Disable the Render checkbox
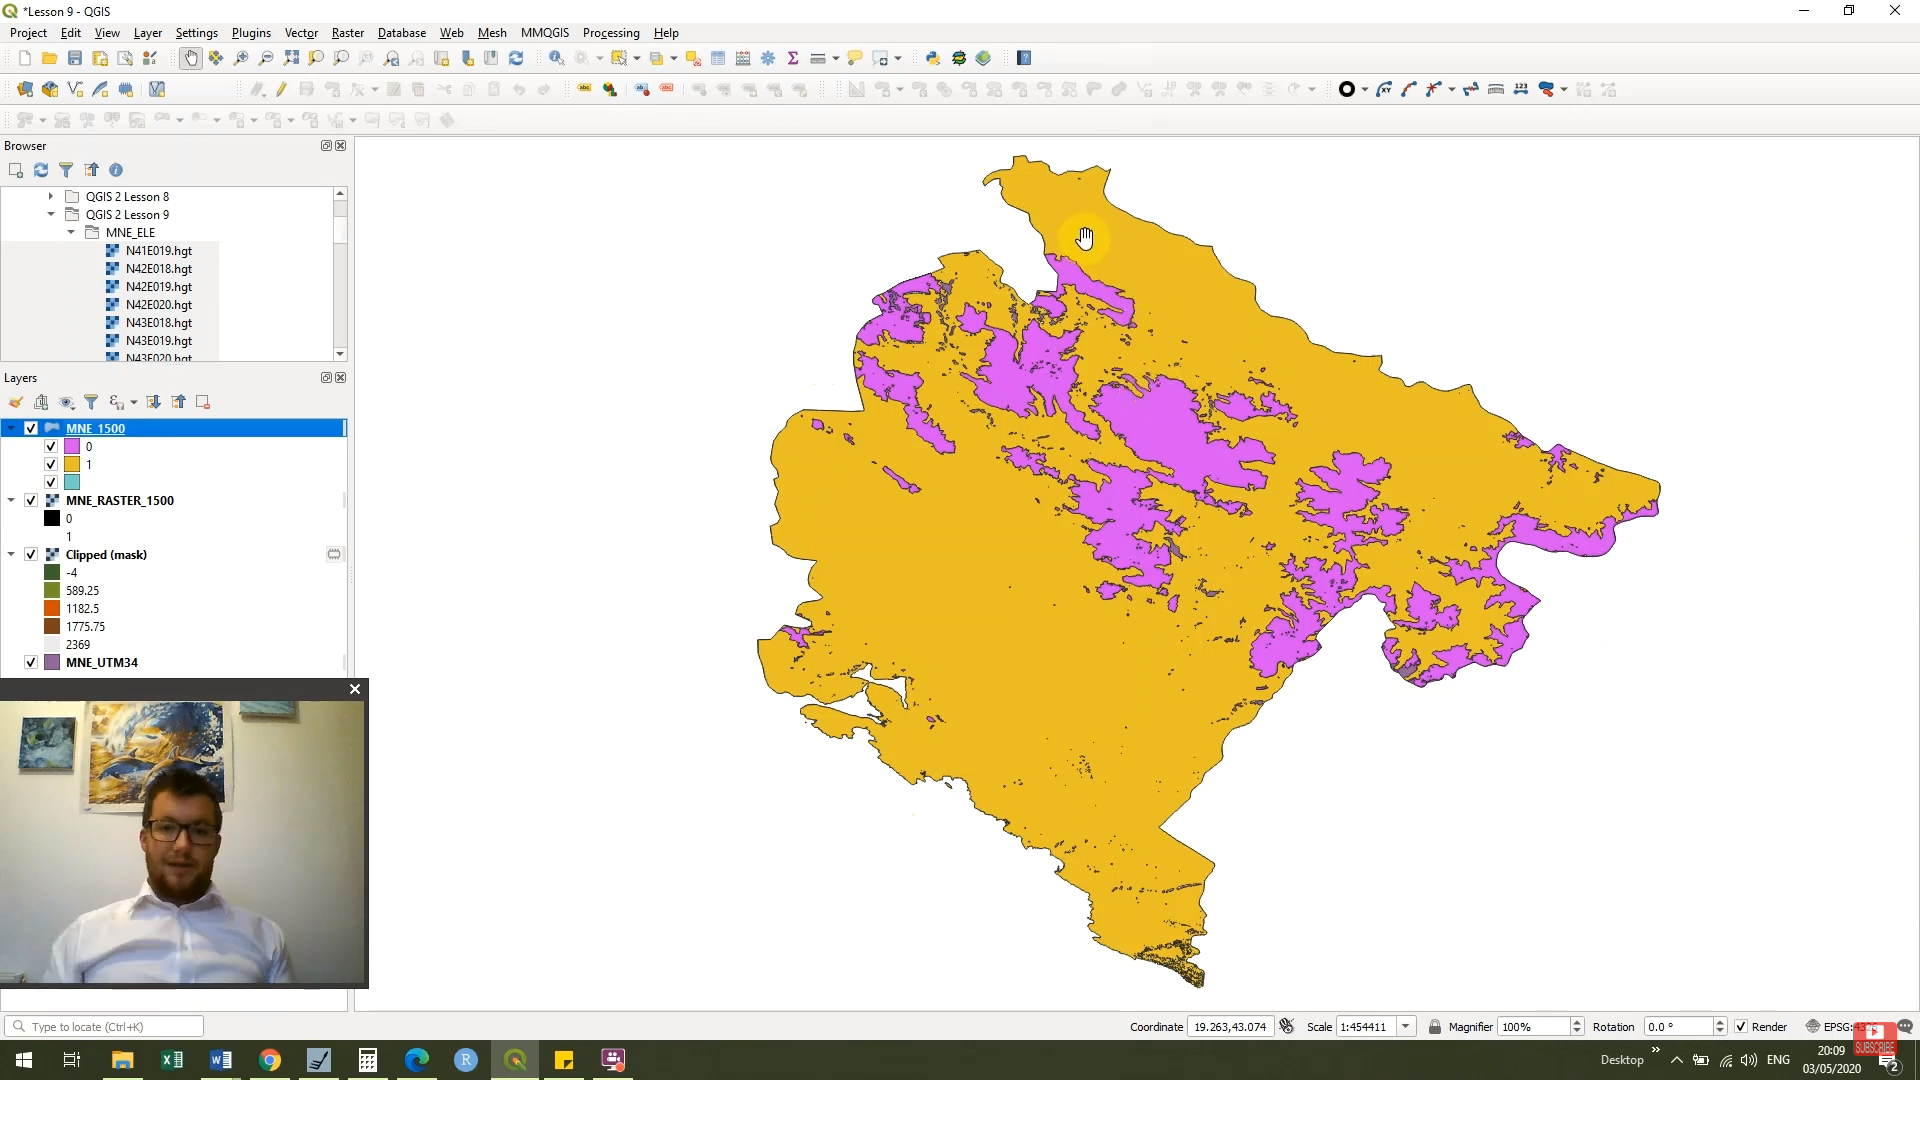The height and width of the screenshot is (1148, 1920). pyautogui.click(x=1743, y=1026)
